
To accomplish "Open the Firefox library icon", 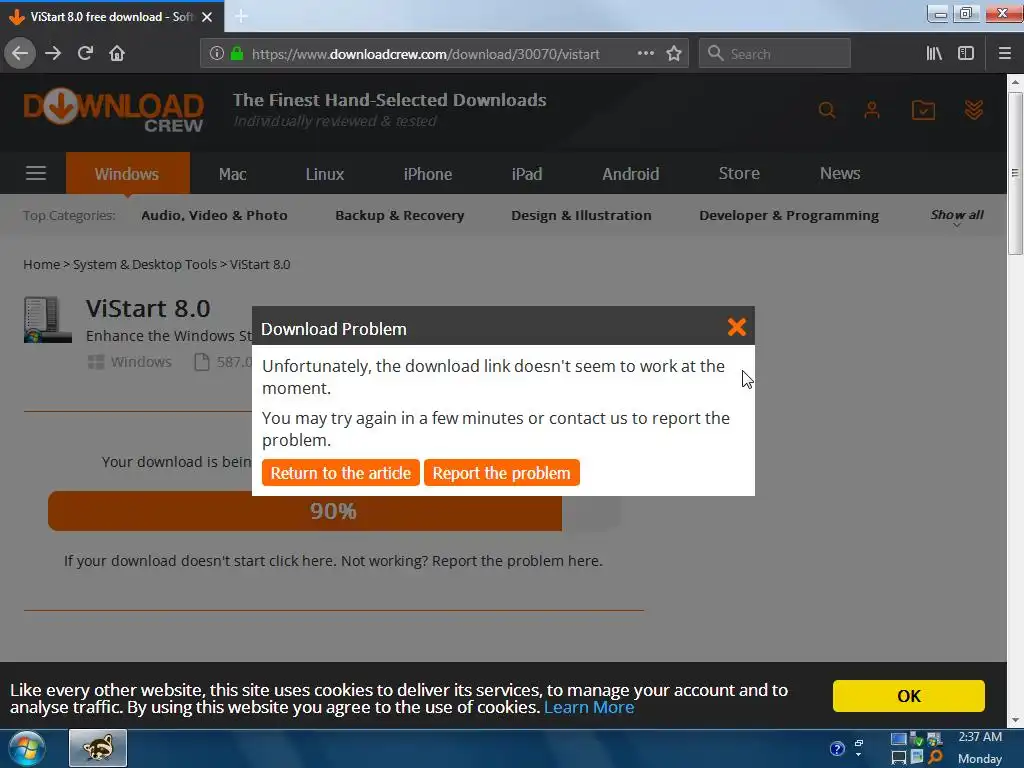I will coord(934,54).
